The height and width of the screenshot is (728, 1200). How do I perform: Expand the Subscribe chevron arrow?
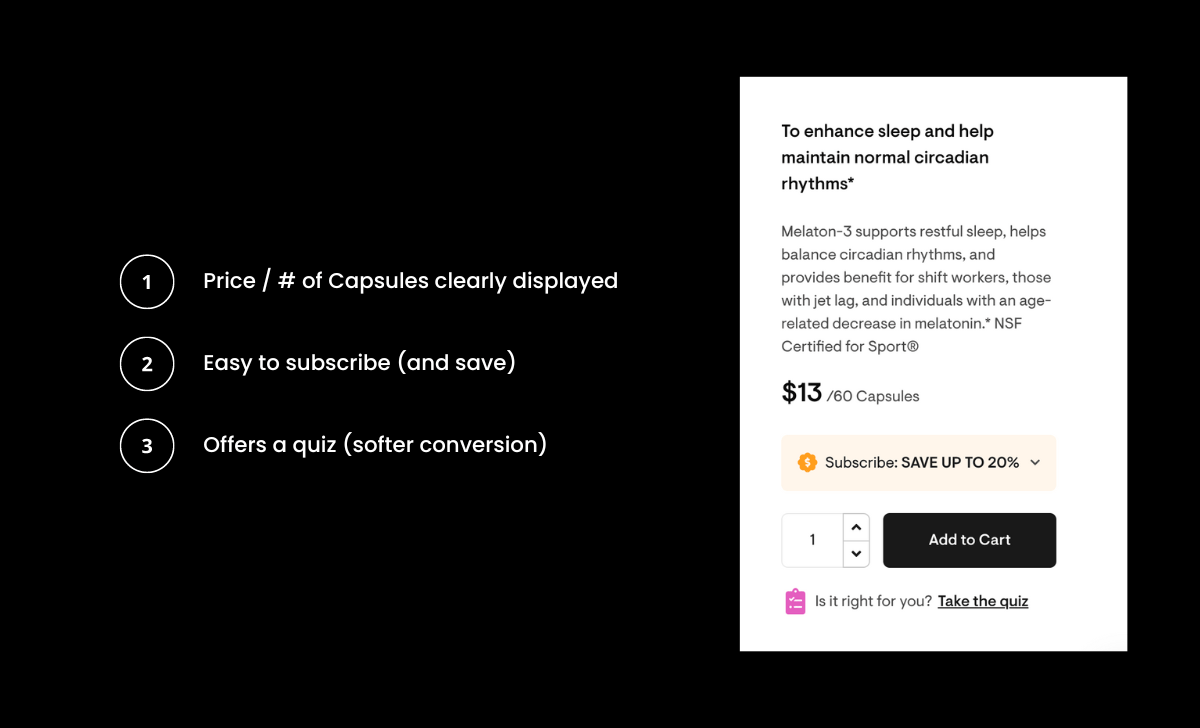point(1035,462)
